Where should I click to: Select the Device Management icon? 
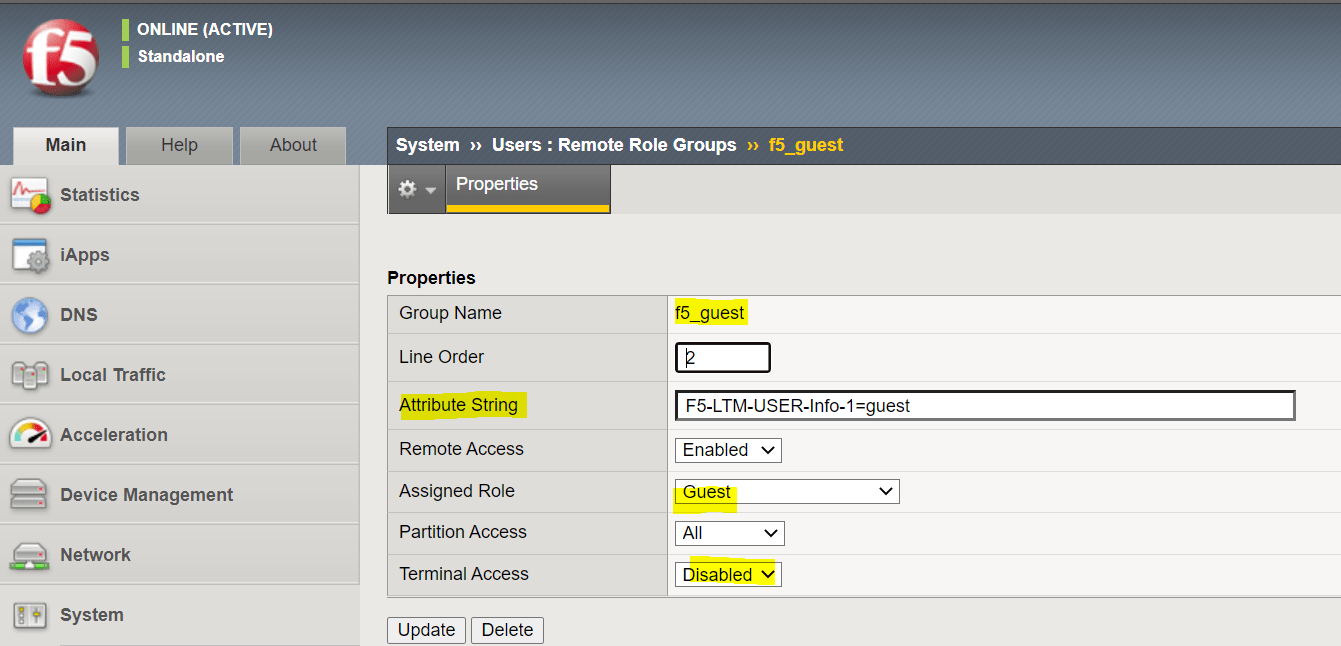30,494
